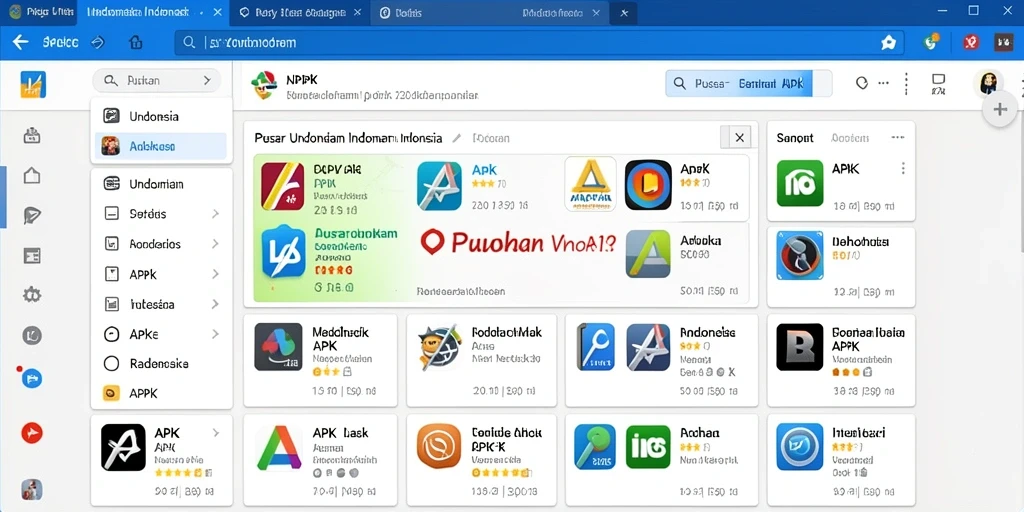Switch to the Sanont tab in right panel
This screenshot has width=1024, height=512.
coord(795,138)
